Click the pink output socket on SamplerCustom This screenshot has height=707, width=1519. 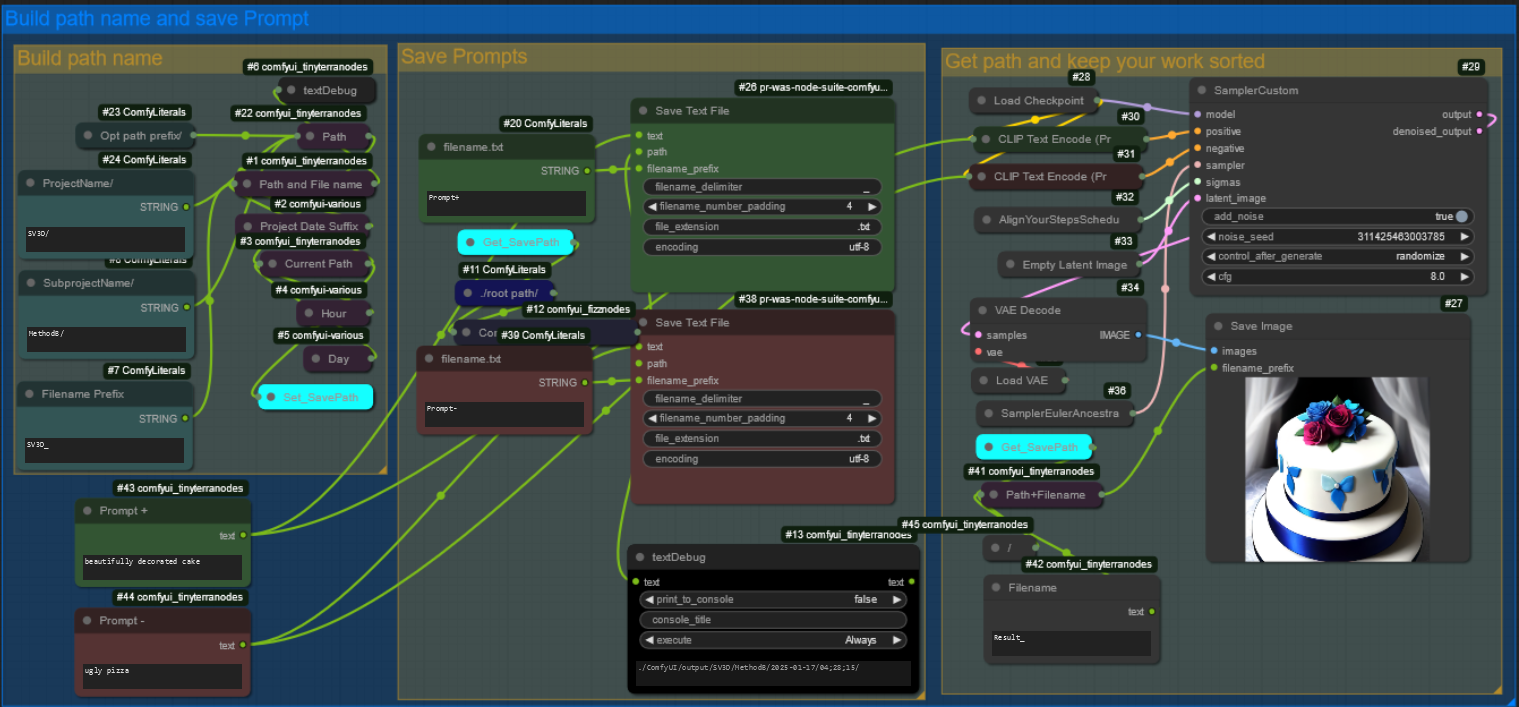click(x=1479, y=115)
